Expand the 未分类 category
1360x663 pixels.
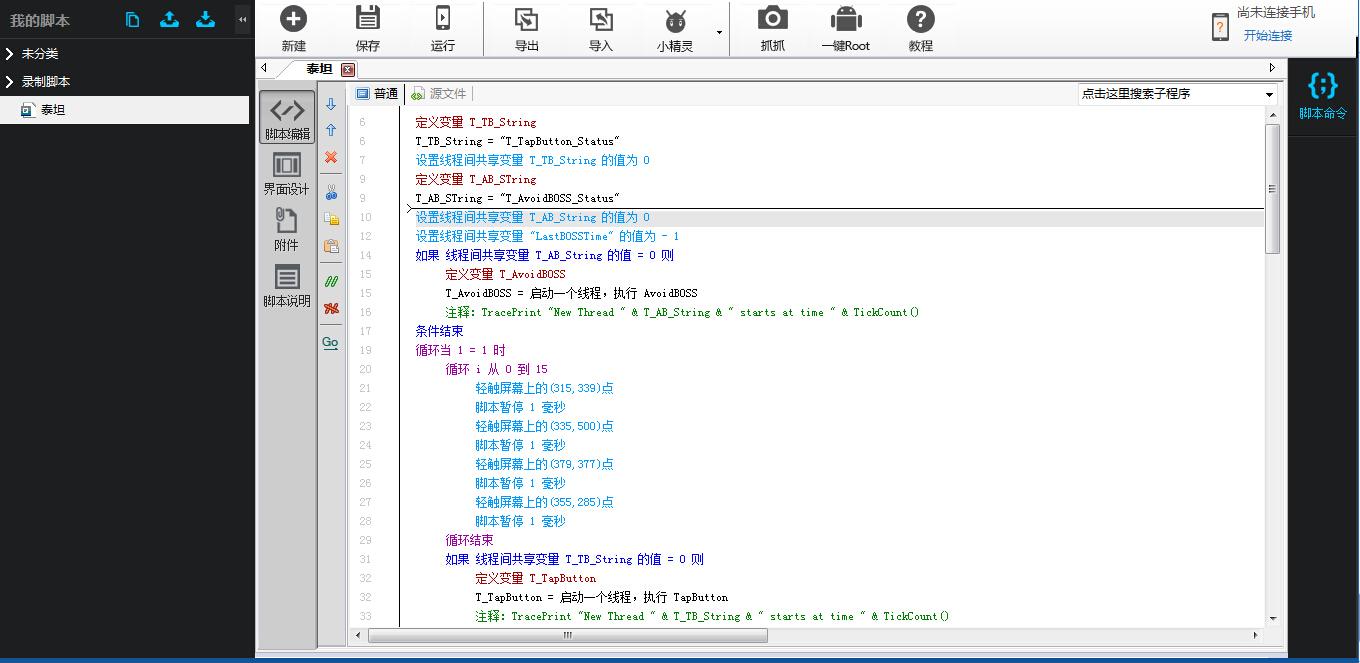point(9,54)
